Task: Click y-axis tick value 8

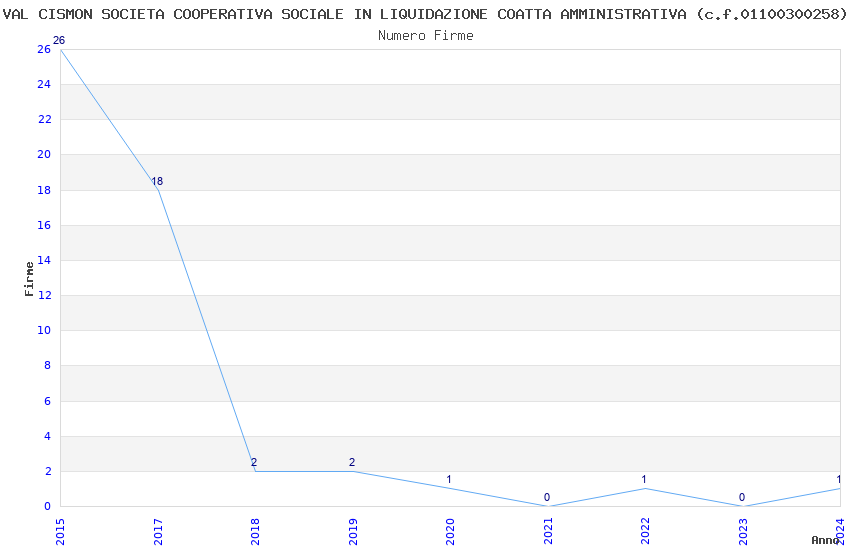Action: pos(47,366)
